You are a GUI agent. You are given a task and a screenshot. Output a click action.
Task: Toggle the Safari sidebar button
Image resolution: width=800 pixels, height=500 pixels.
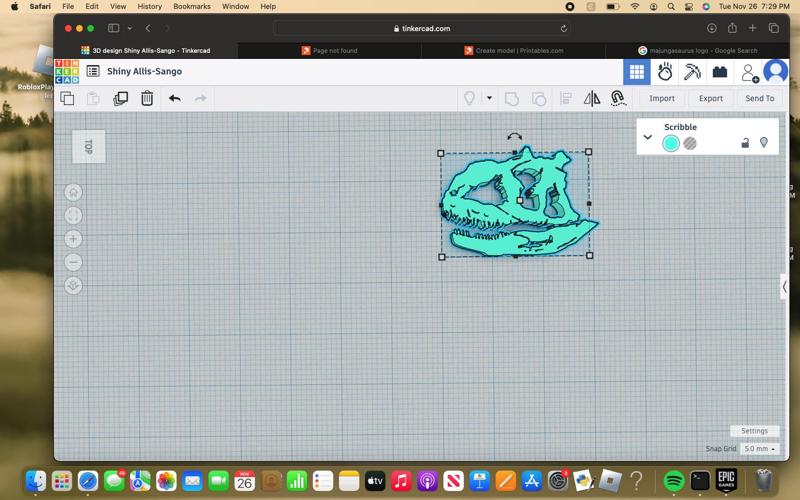pos(113,28)
